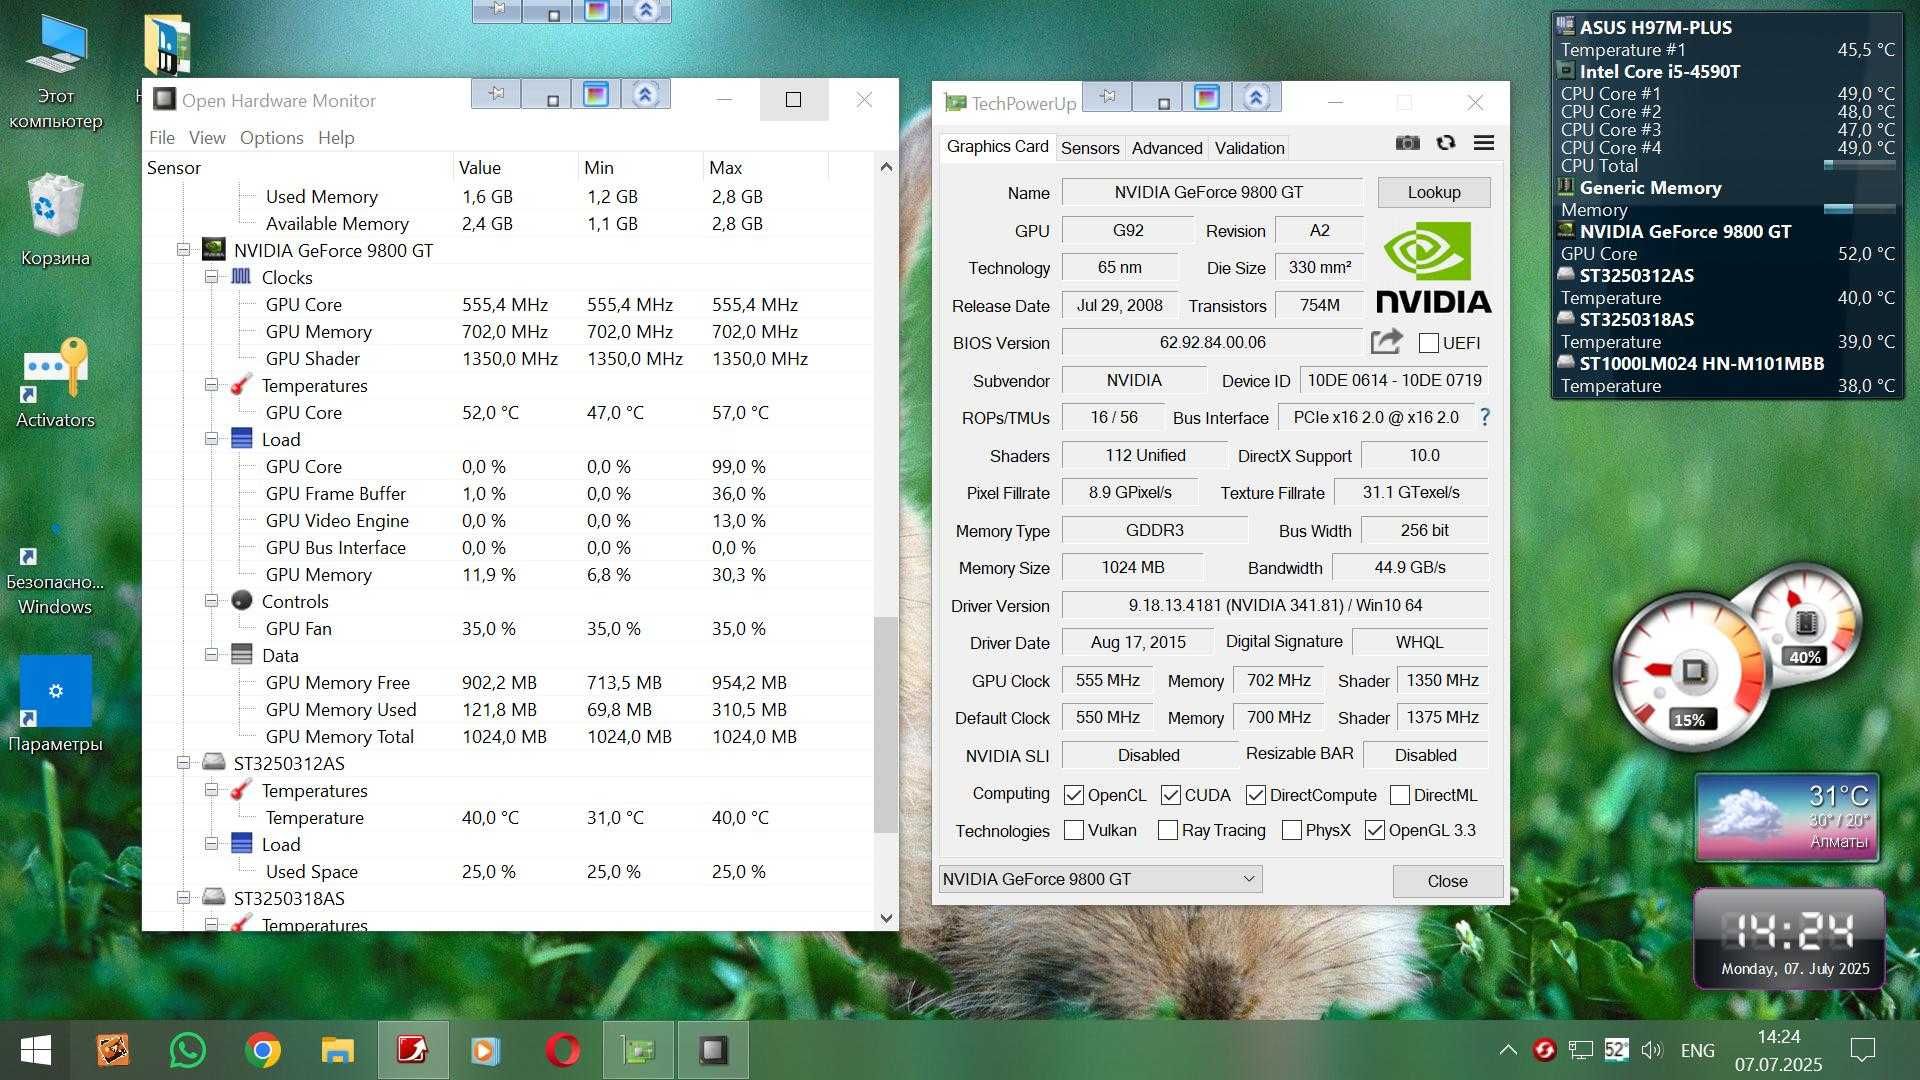Click the sensor list vertical scrollbar thumb

point(885,725)
